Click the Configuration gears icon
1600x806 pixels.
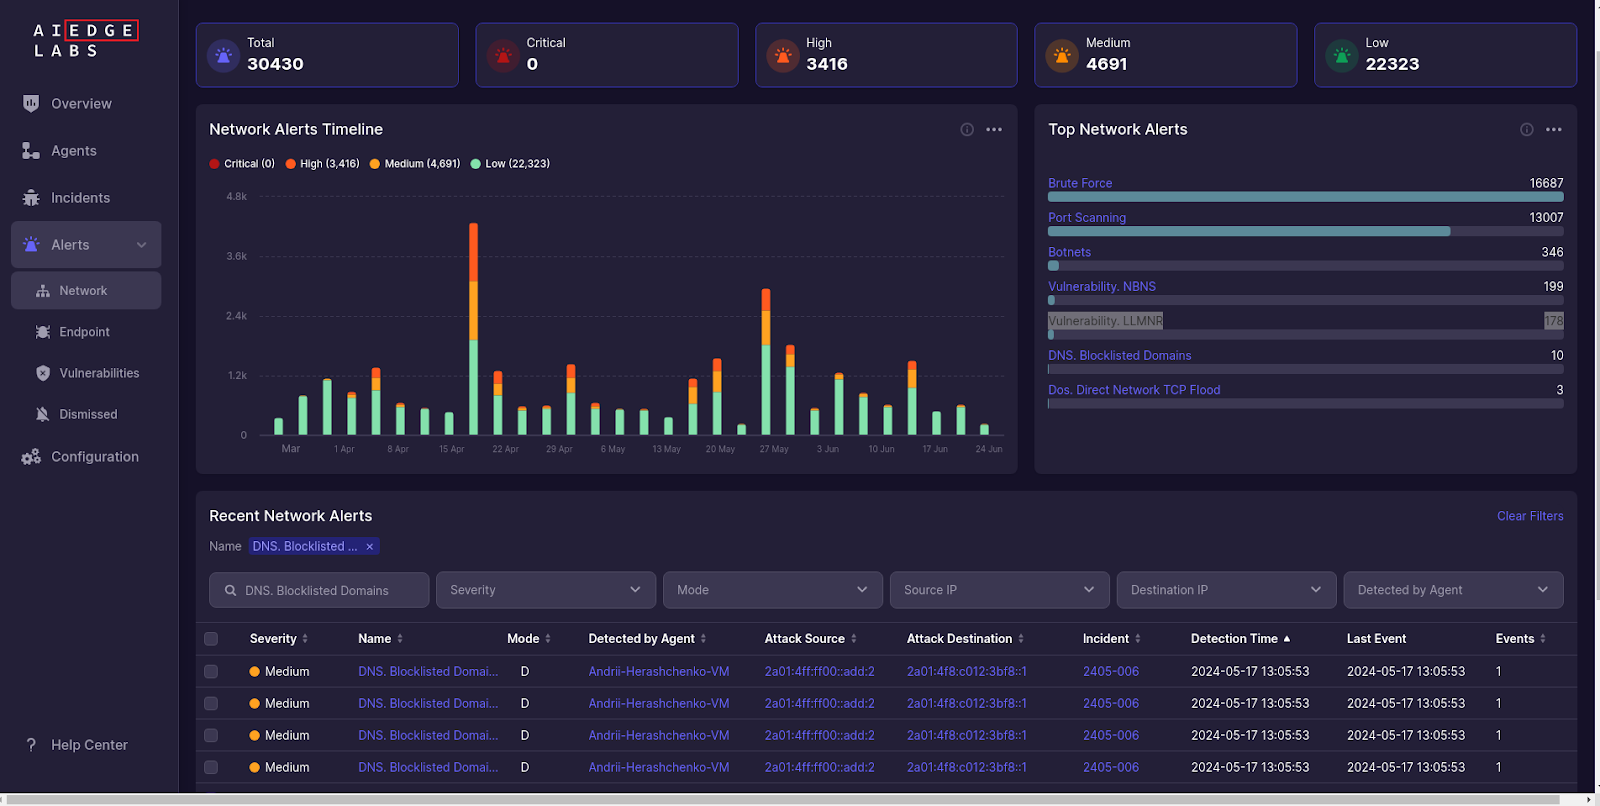31,457
